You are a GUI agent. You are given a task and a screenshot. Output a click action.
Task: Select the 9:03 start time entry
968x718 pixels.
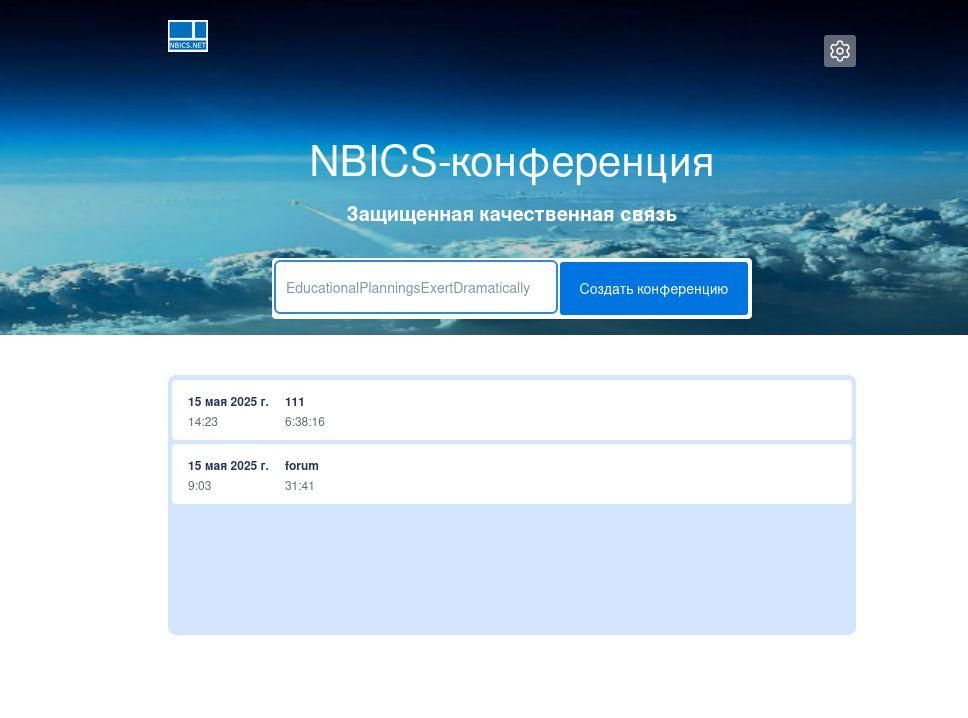199,486
